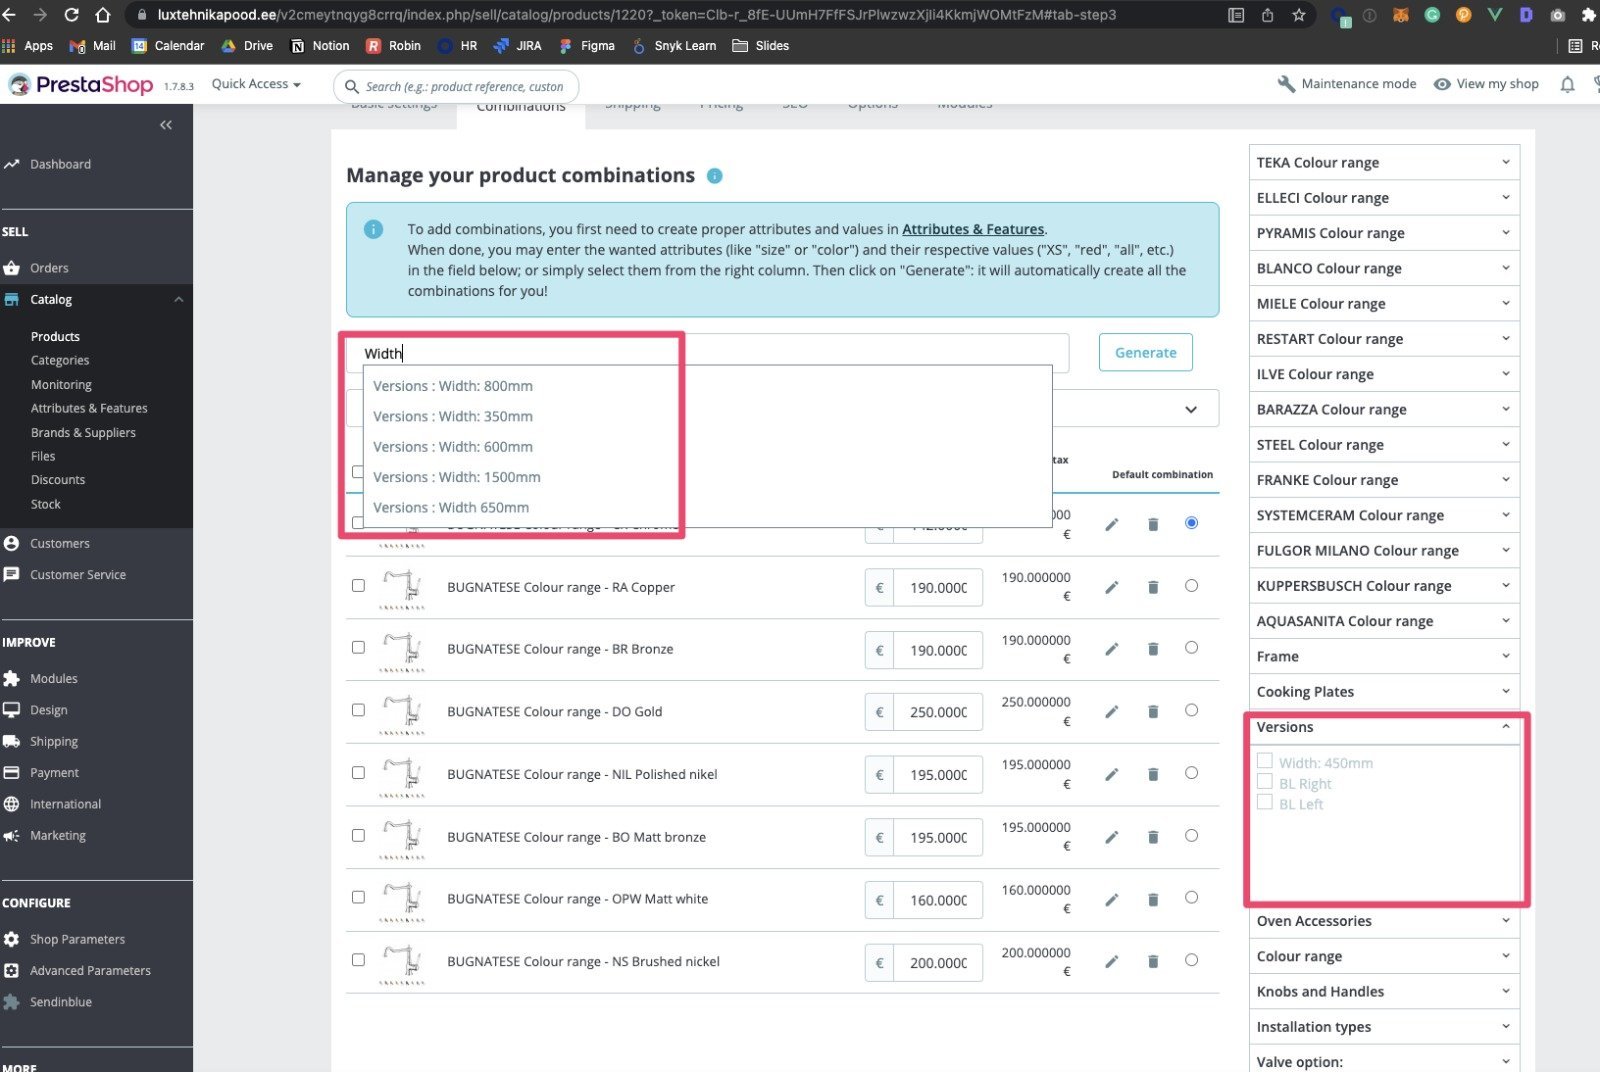This screenshot has height=1072, width=1600.
Task: Tick the checkbox for BR Bronze row
Action: pyautogui.click(x=358, y=647)
